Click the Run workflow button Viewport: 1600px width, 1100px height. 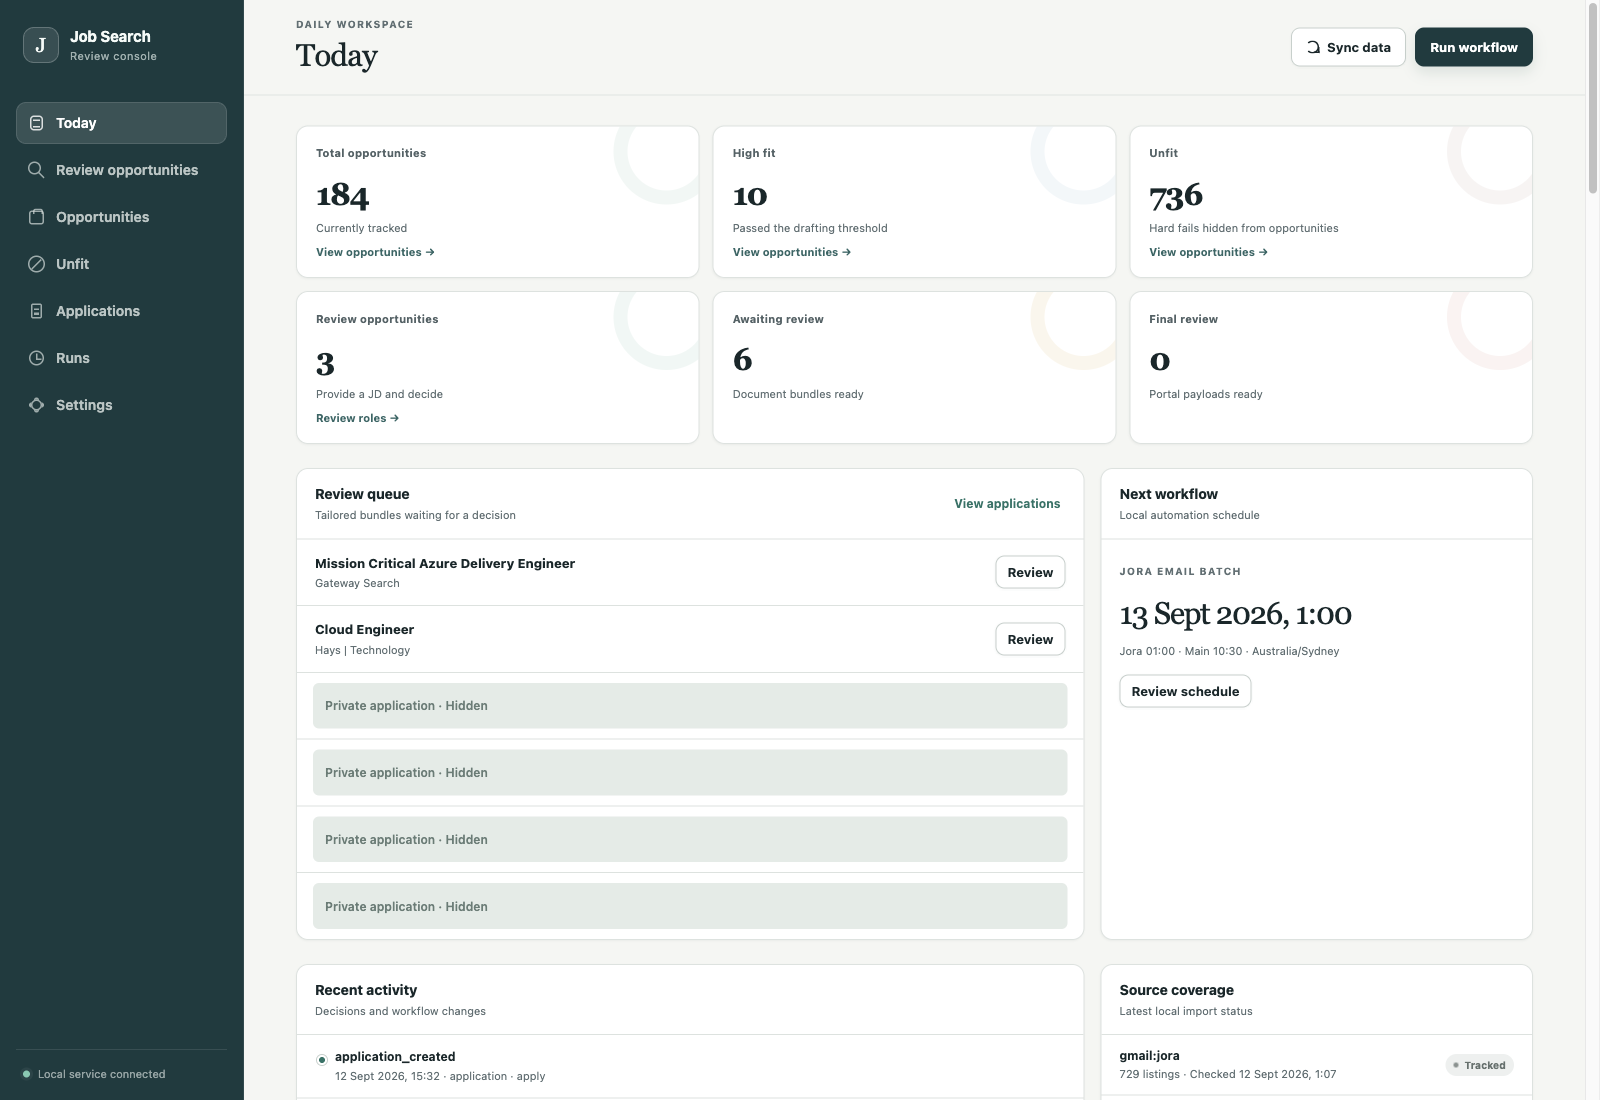tap(1473, 47)
